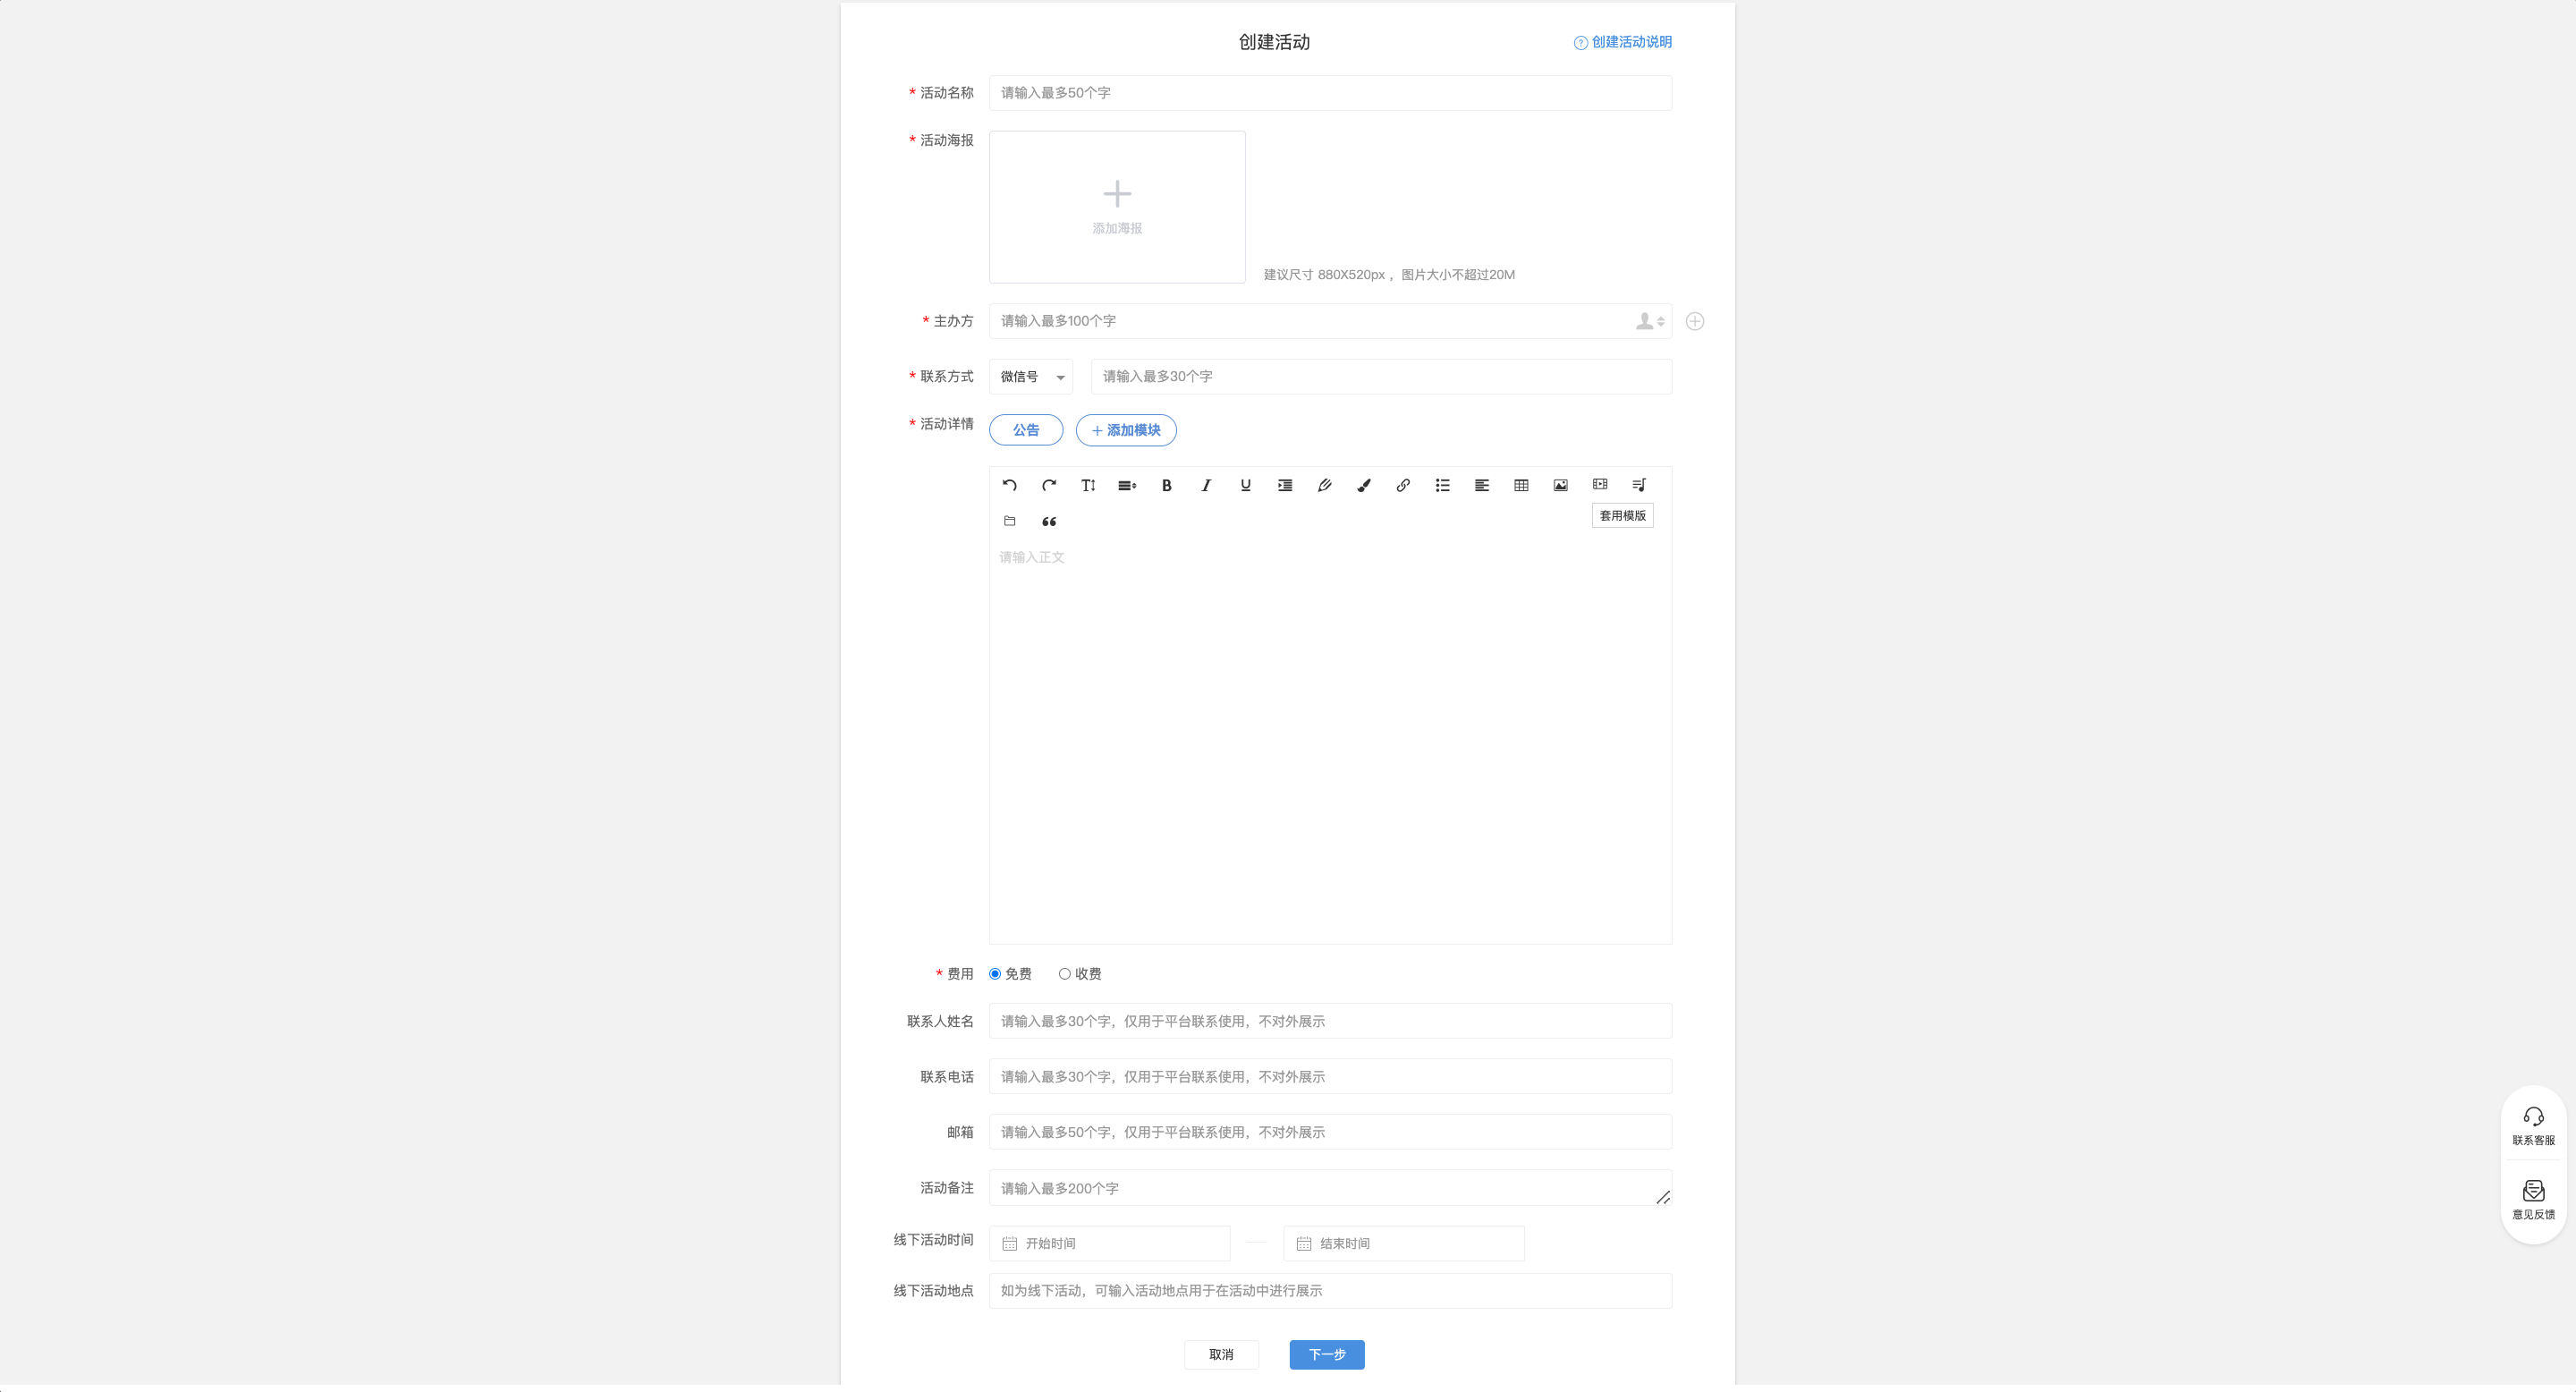Open the font size dropdown icon
This screenshot has height=1392, width=2576.
click(1088, 485)
